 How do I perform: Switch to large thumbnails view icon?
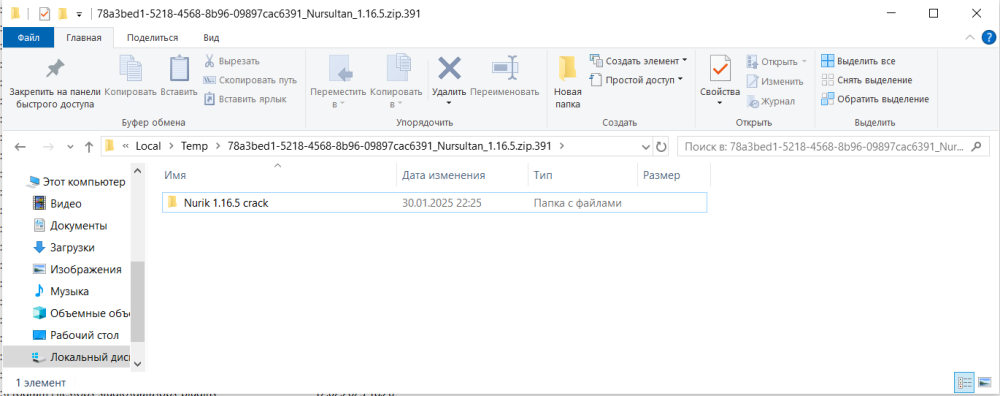pos(985,383)
